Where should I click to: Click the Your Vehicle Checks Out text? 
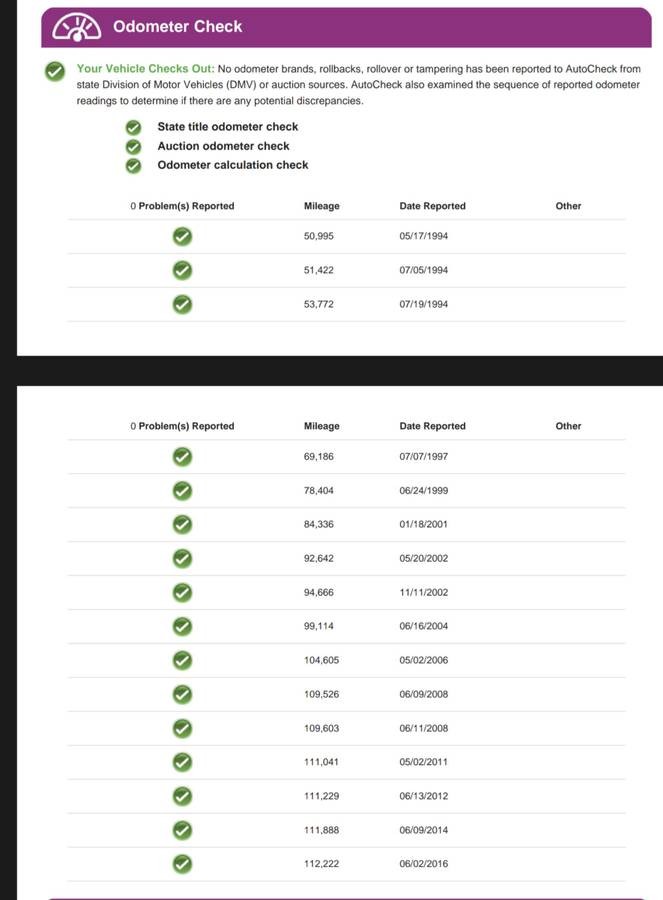pyautogui.click(x=145, y=69)
